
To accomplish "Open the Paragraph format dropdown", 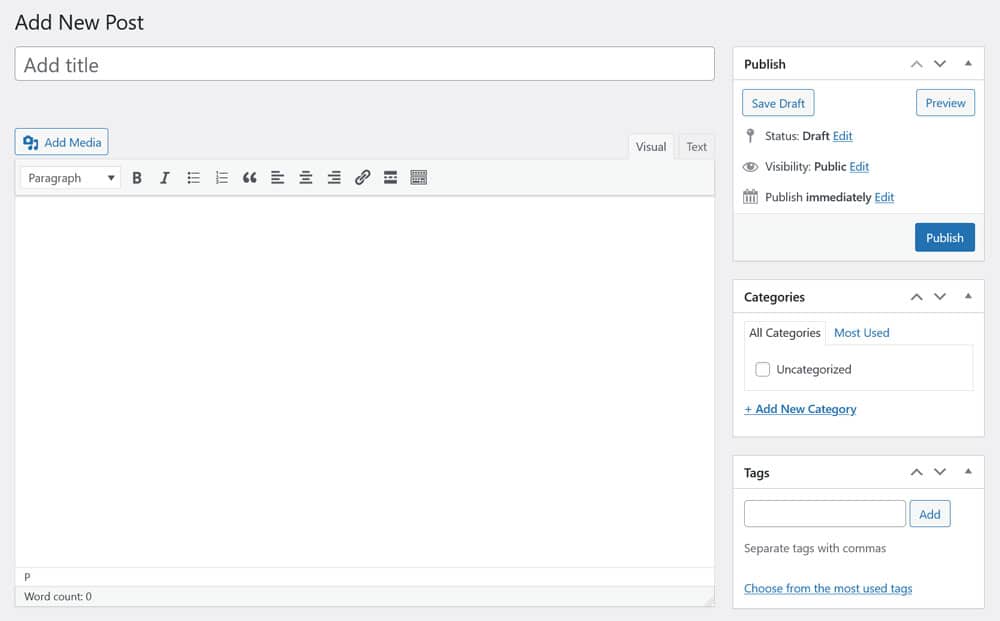I will (70, 178).
